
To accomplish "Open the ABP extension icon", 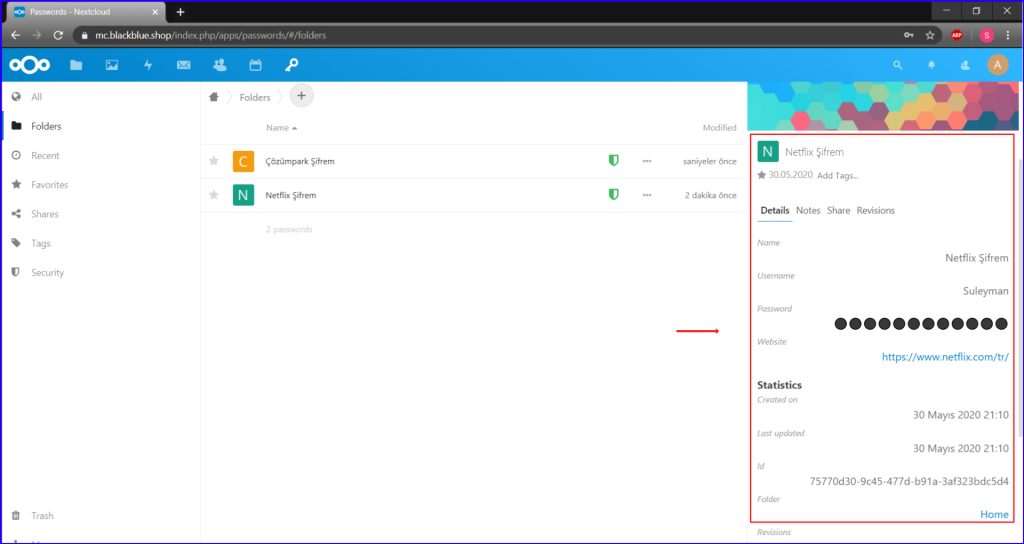I will [x=957, y=35].
